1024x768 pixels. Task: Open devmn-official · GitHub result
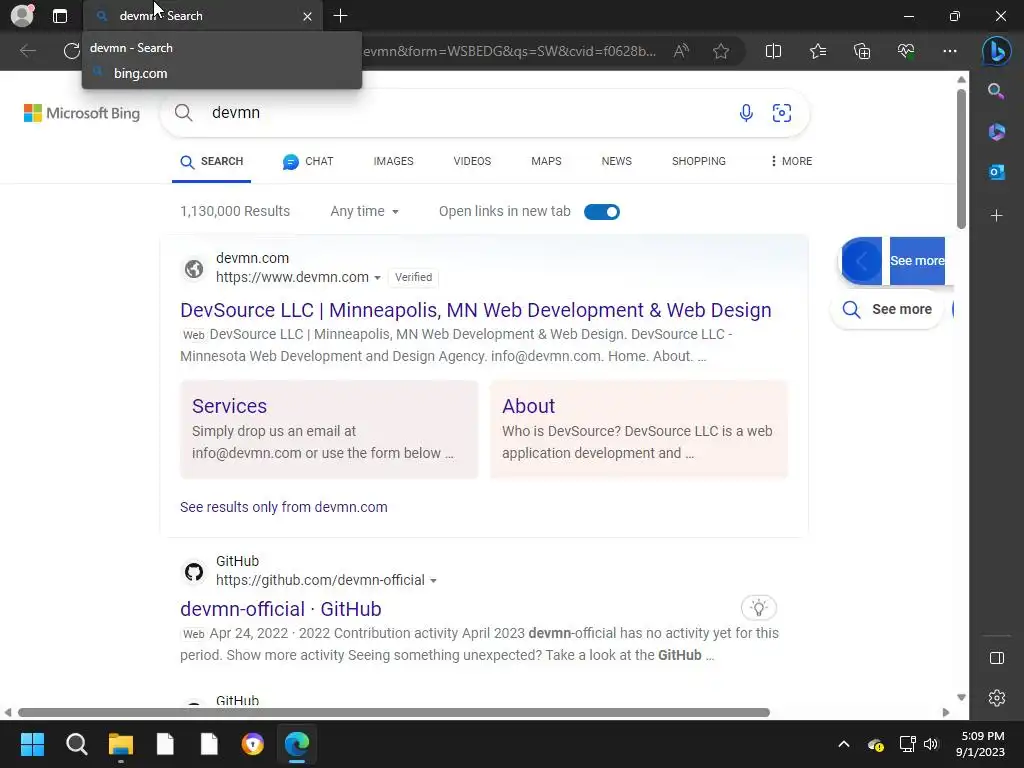281,609
